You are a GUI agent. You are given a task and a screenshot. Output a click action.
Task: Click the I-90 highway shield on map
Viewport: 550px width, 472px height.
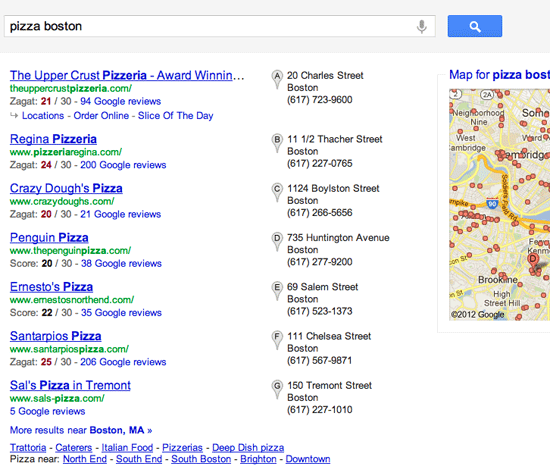[492, 204]
